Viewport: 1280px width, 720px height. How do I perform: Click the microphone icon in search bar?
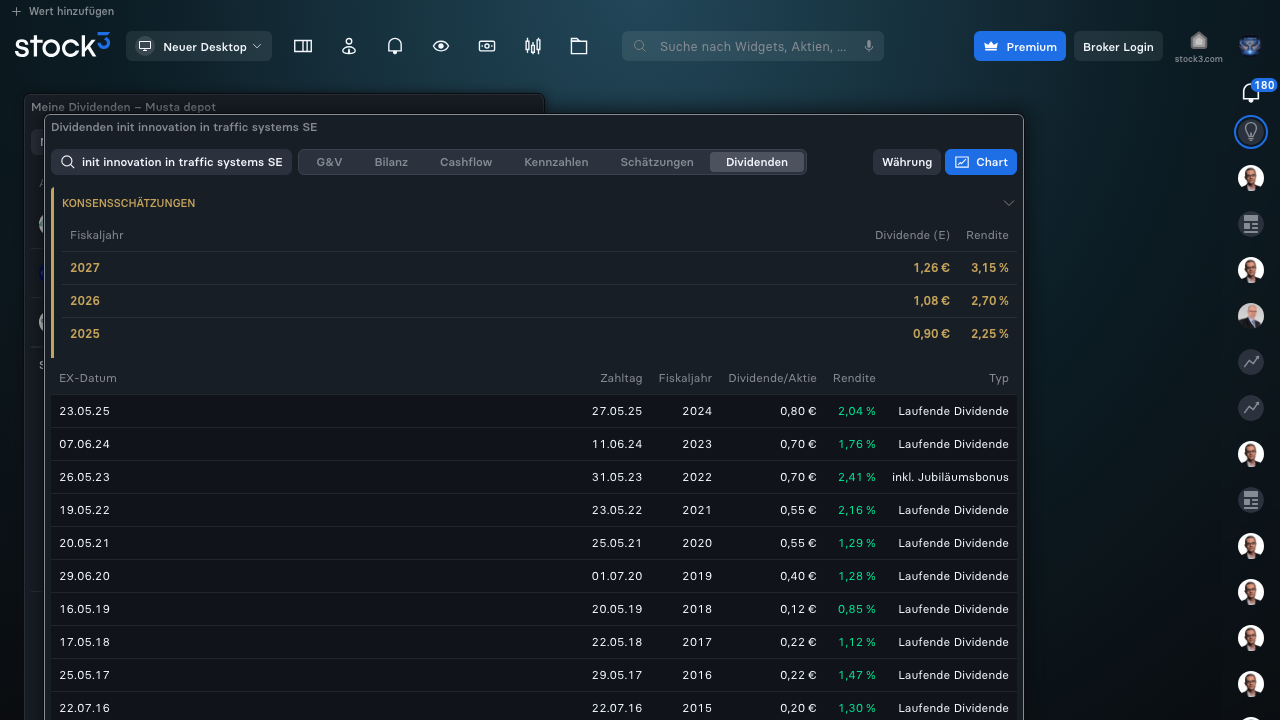(x=869, y=46)
